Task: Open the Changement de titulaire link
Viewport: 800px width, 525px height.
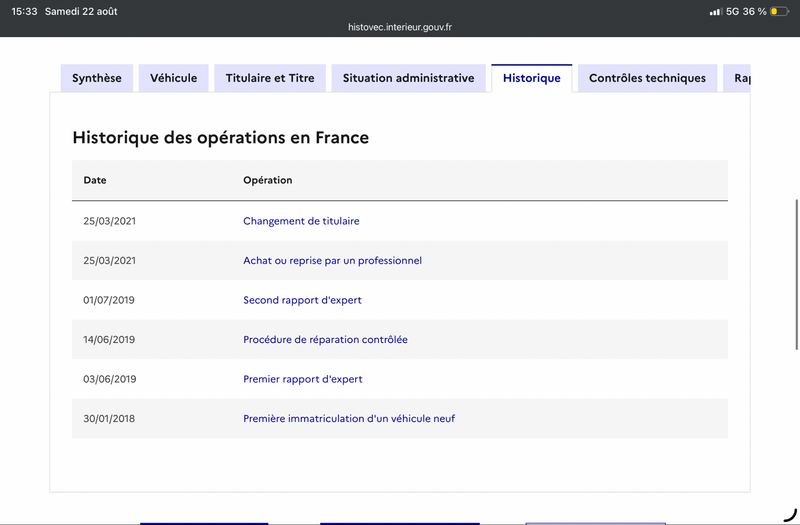Action: (x=301, y=221)
